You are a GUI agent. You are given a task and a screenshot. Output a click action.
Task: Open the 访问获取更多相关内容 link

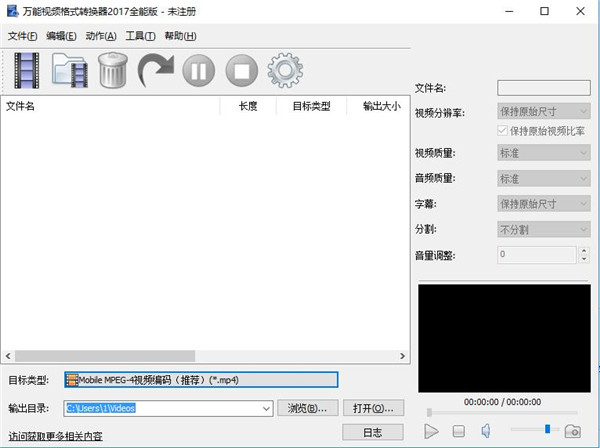[x=55, y=436]
